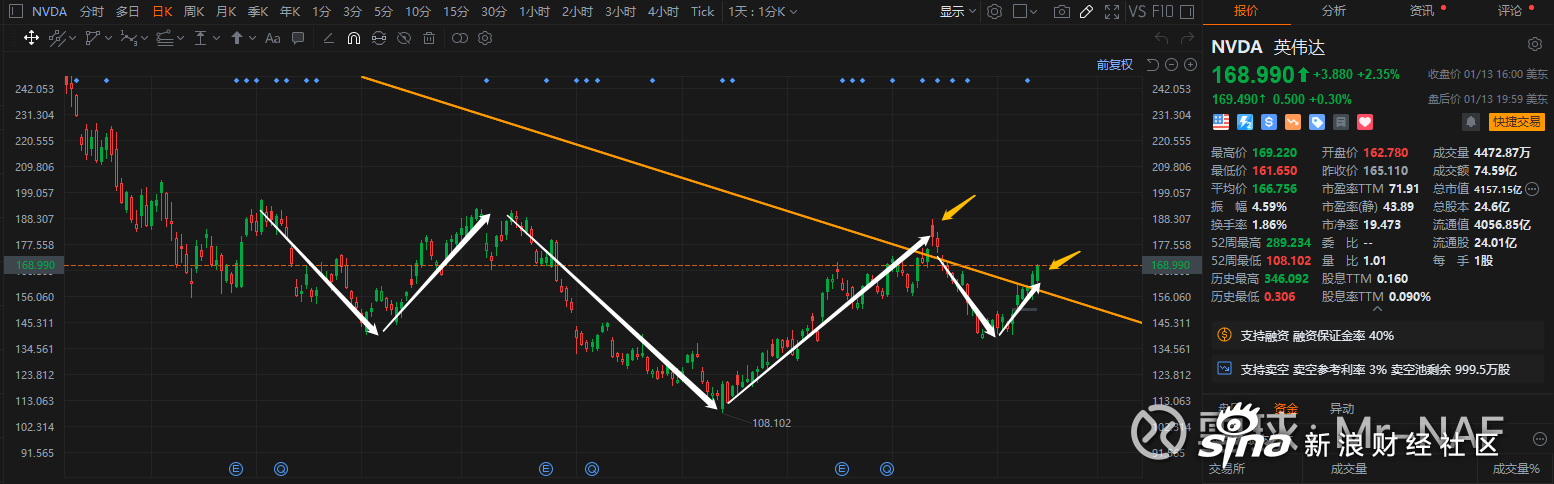Redo the drawing action
This screenshot has height=484, width=1554.
1188,38
